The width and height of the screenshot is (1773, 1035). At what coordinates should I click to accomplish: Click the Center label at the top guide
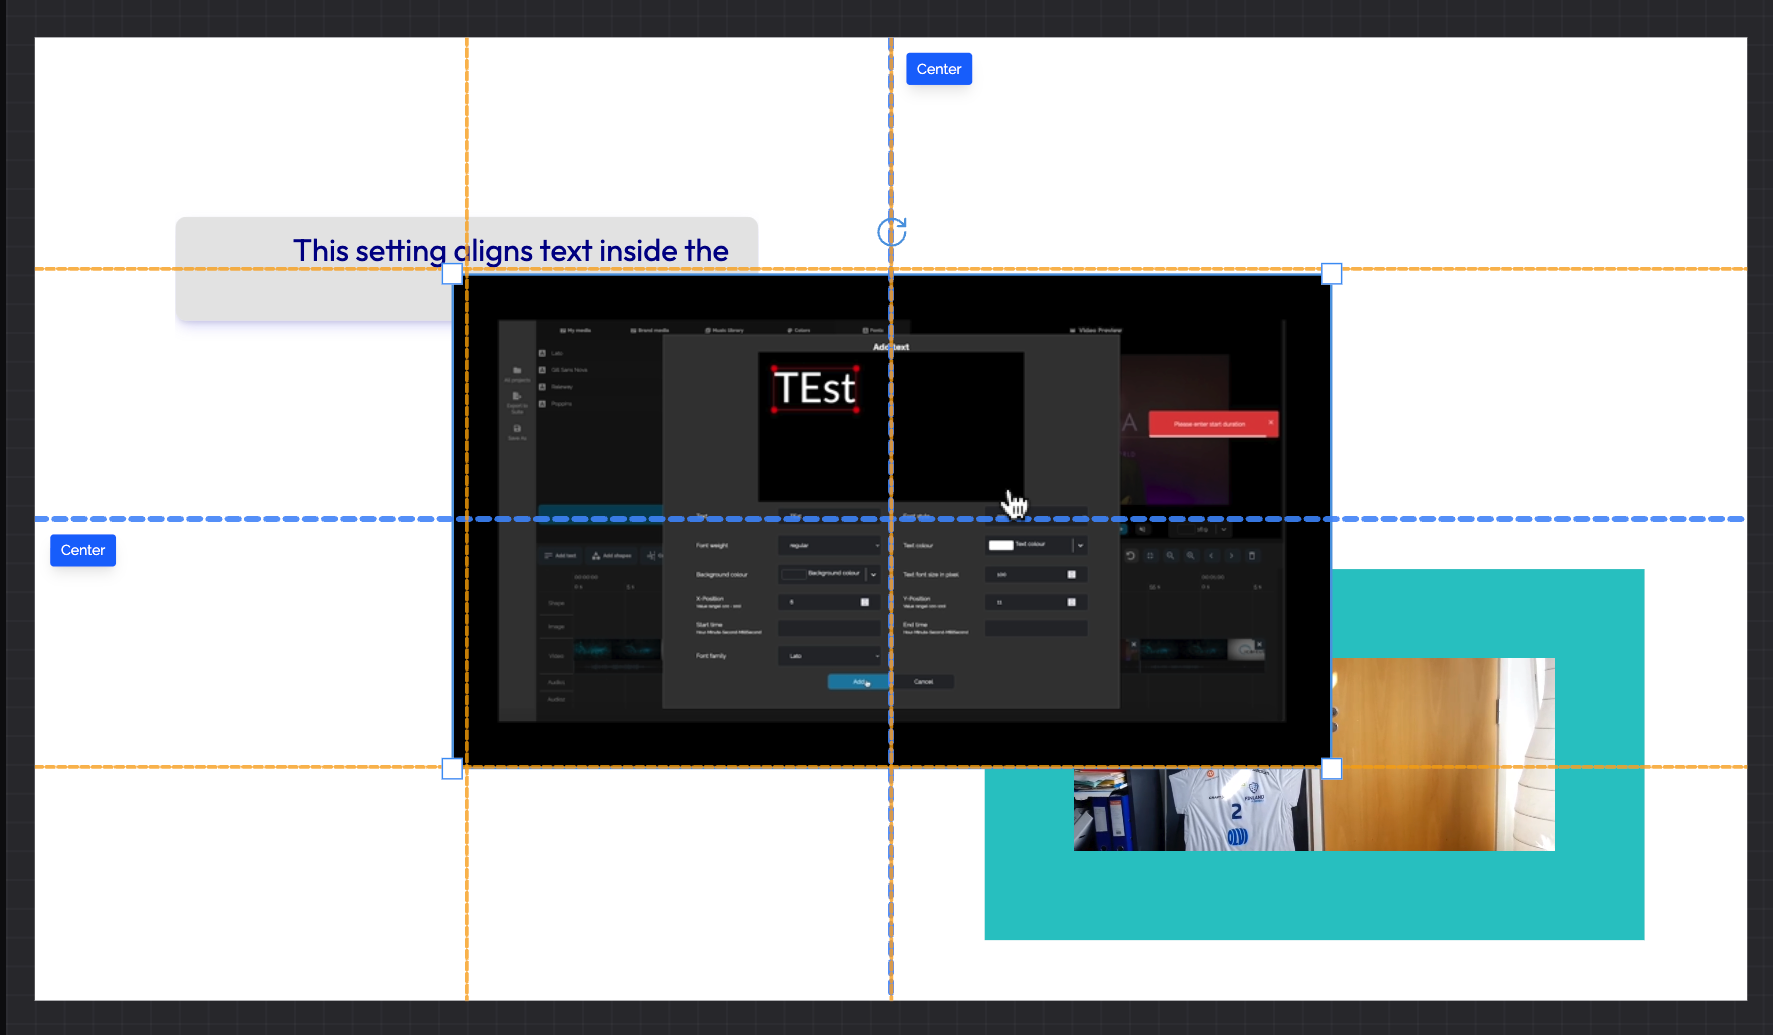(938, 69)
